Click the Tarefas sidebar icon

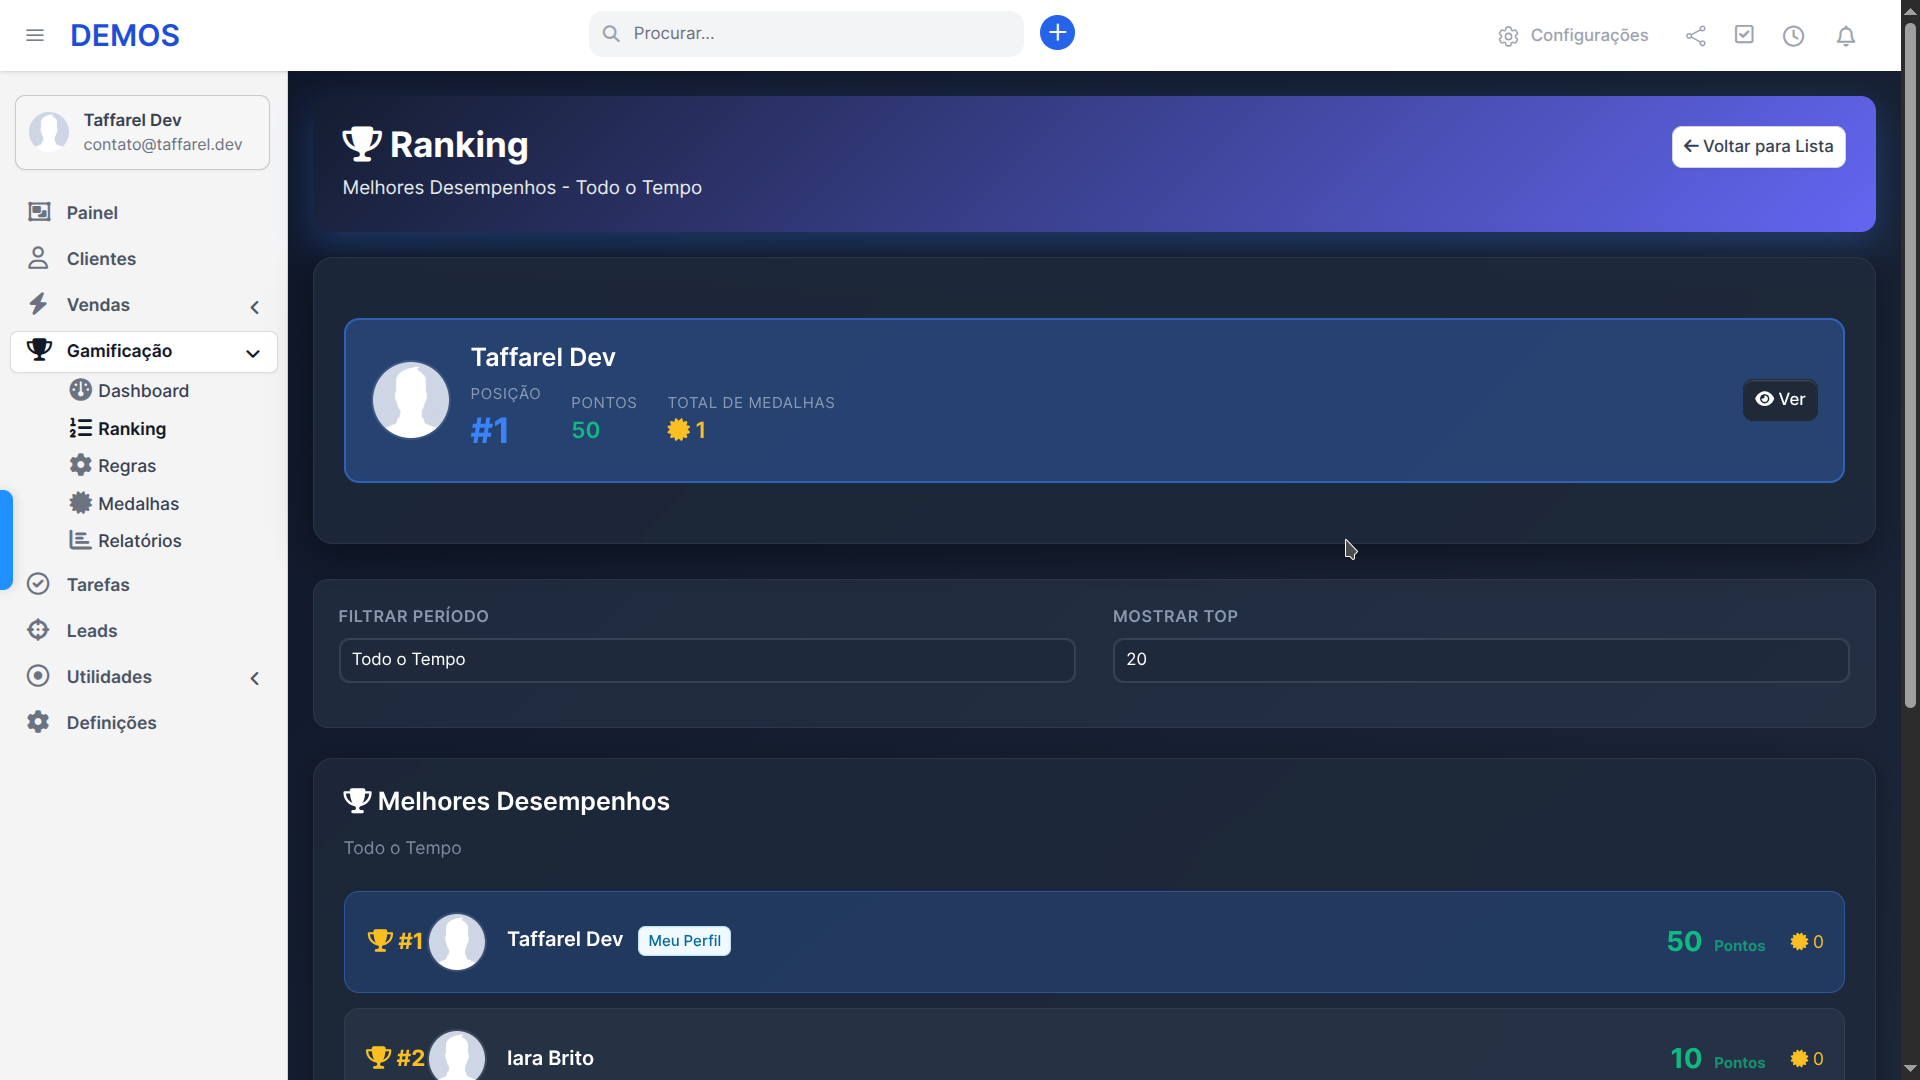(38, 584)
